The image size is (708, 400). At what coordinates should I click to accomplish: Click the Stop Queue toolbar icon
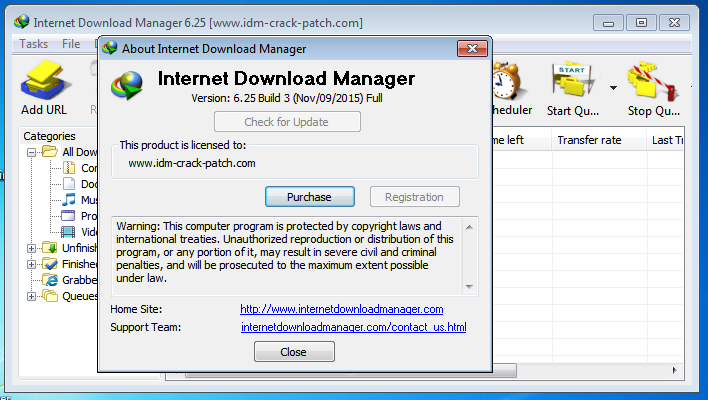click(653, 81)
